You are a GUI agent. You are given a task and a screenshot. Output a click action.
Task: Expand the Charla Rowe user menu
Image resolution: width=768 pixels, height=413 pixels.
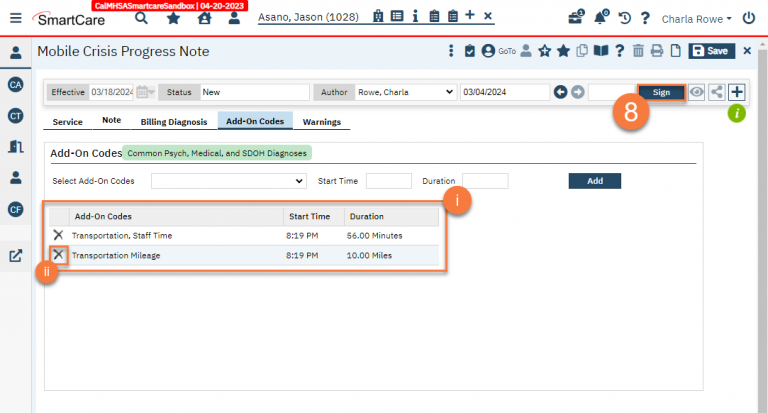[697, 18]
